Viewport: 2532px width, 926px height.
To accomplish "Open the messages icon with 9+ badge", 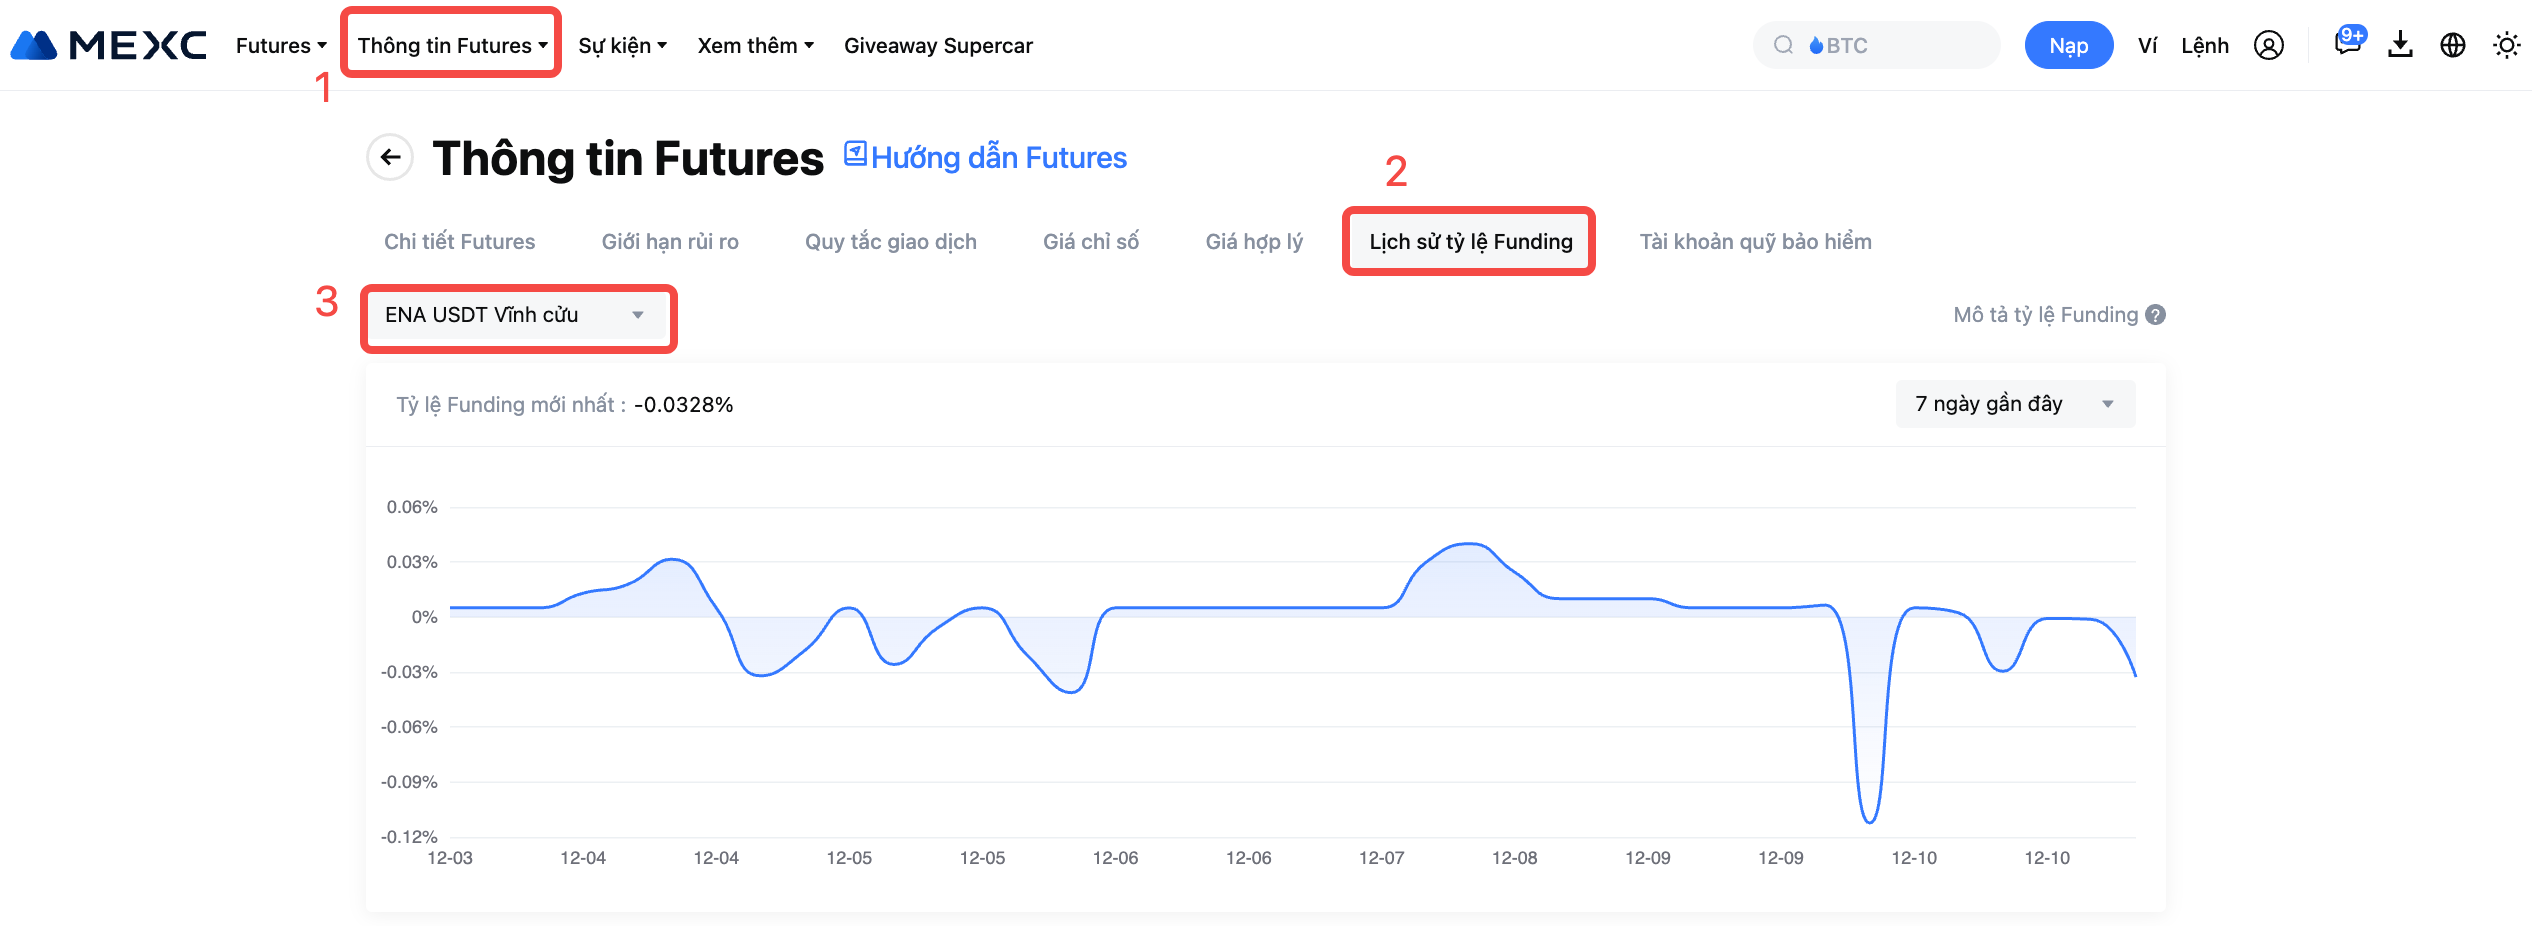I will tap(2346, 44).
